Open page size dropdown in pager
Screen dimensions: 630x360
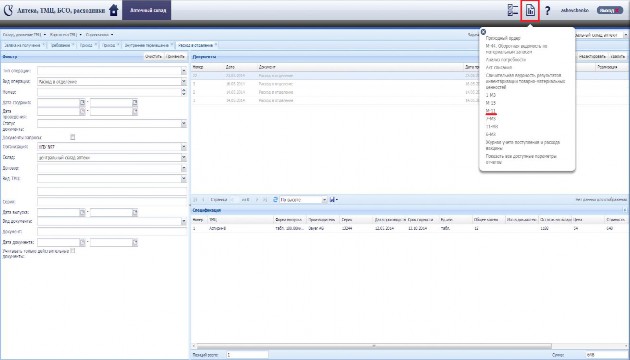click(x=324, y=199)
